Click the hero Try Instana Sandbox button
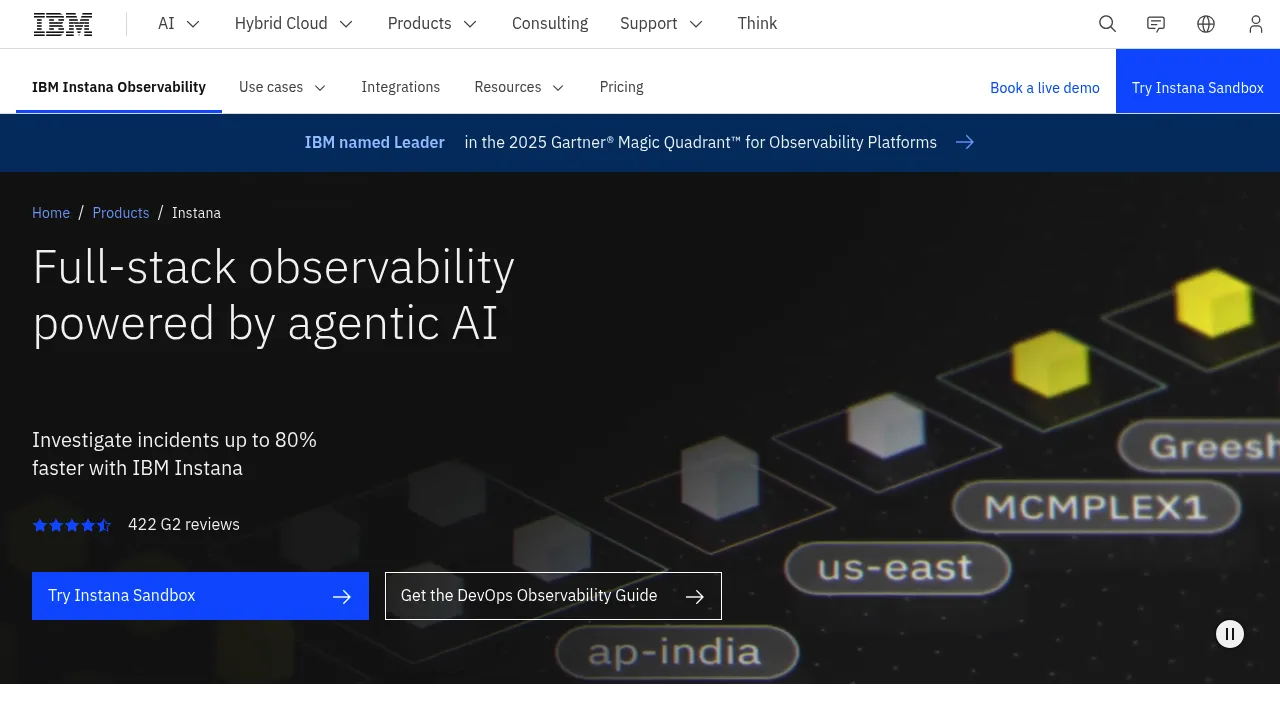Viewport: 1280px width, 720px height. click(x=200, y=596)
